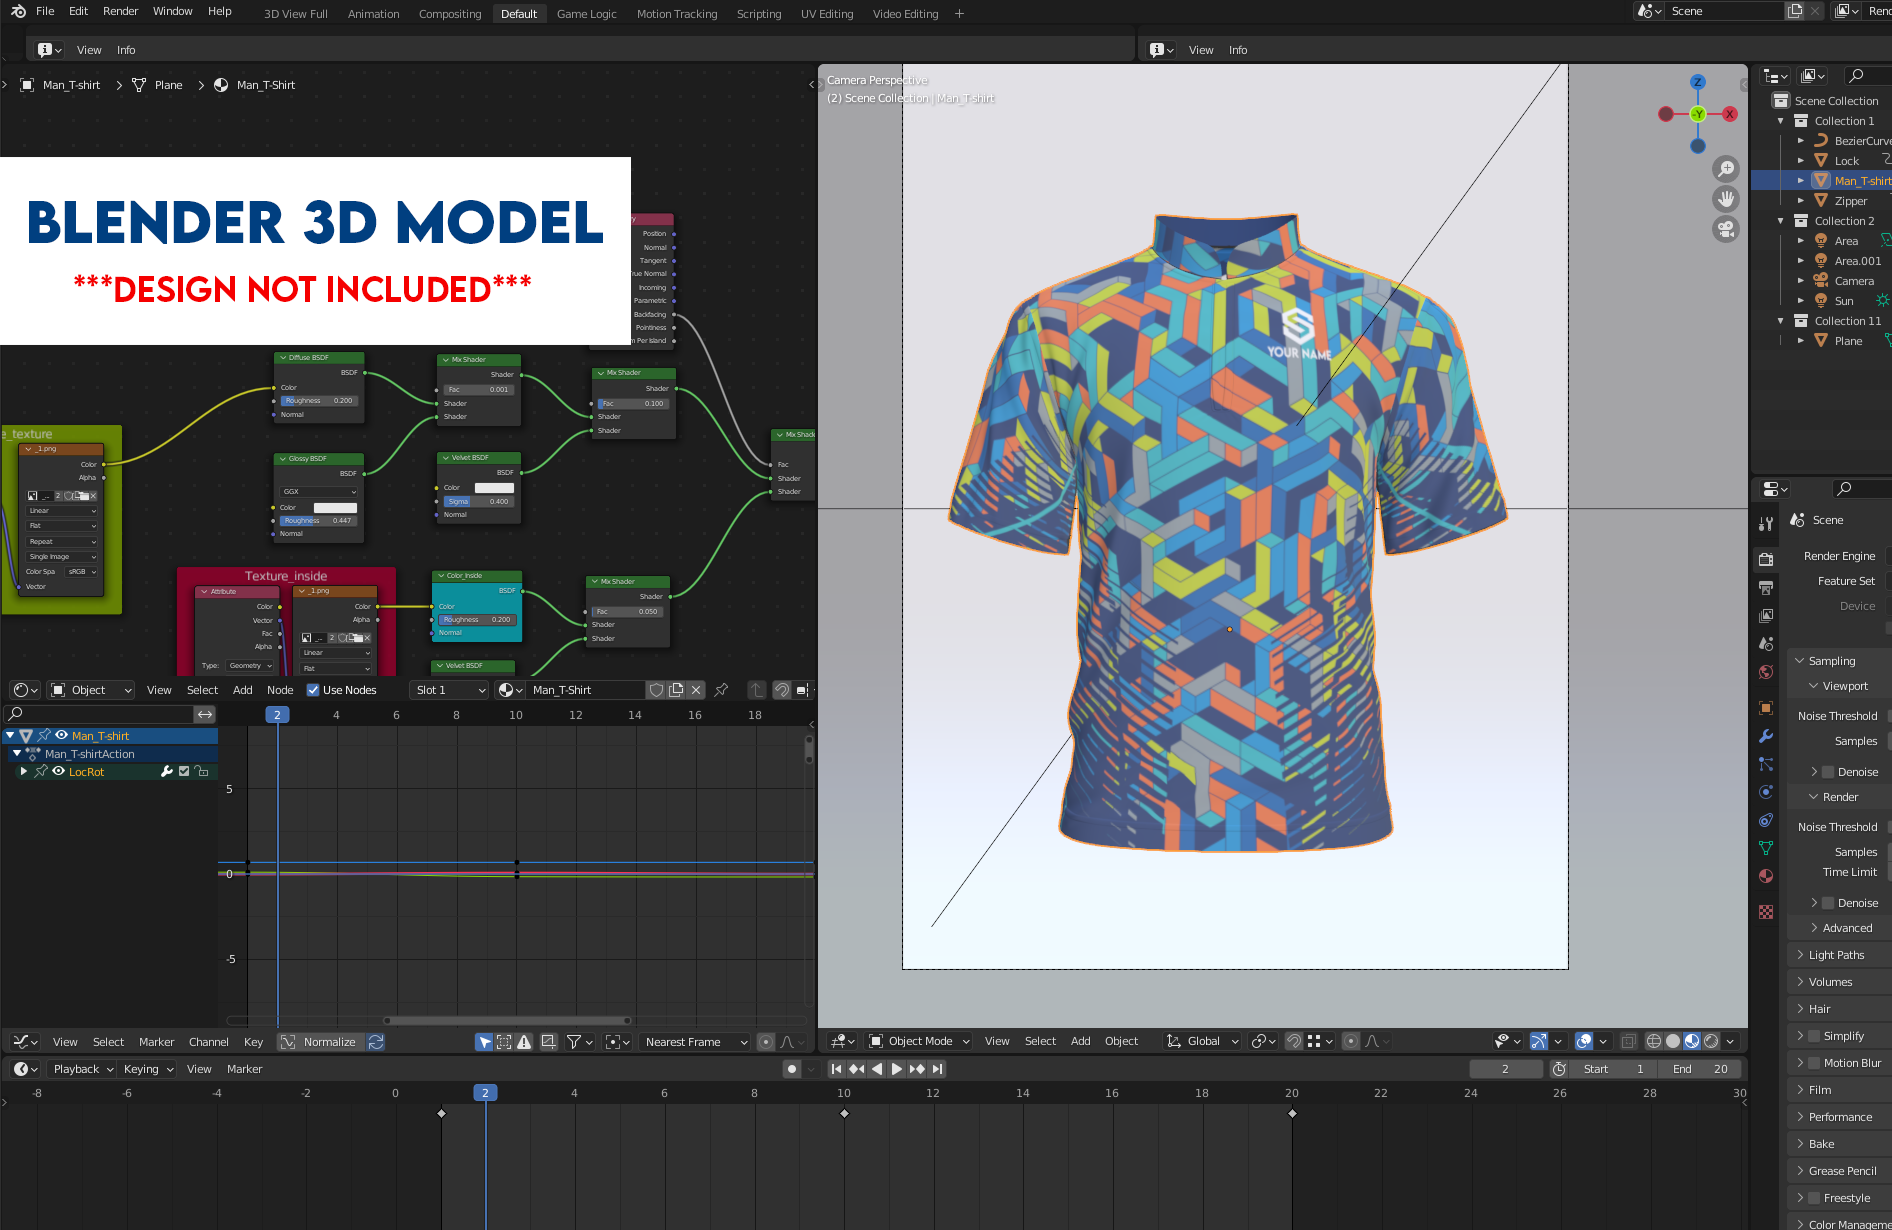Toggle the Use Nodes checkbox in shader editor

(313, 689)
